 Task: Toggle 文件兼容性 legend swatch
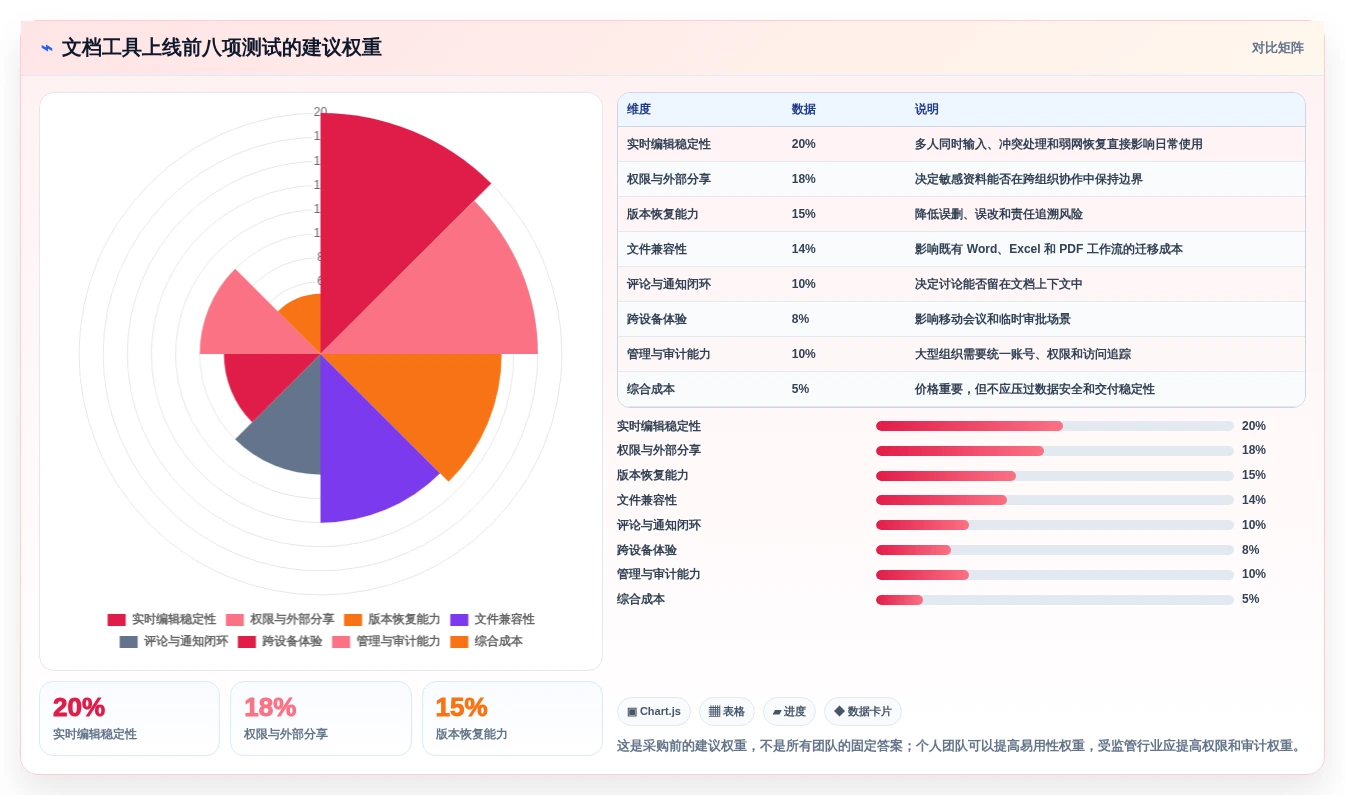pyautogui.click(x=459, y=620)
